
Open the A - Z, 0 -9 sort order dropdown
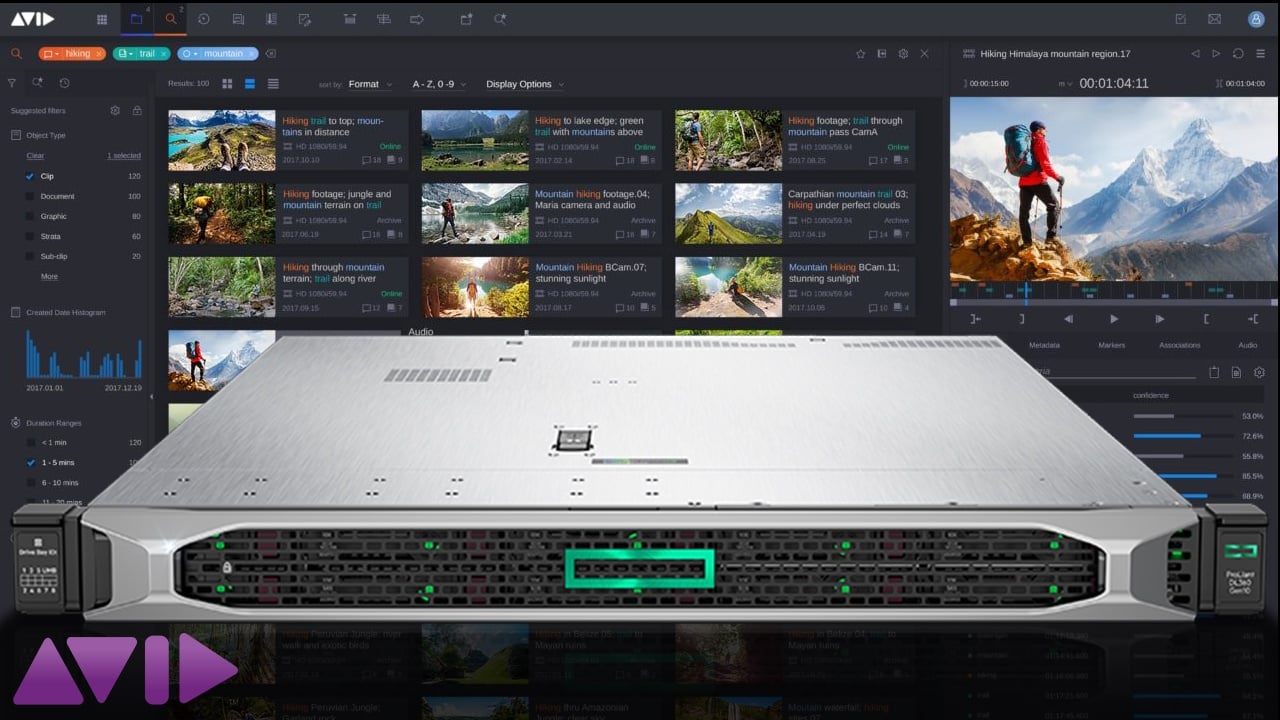click(x=438, y=84)
